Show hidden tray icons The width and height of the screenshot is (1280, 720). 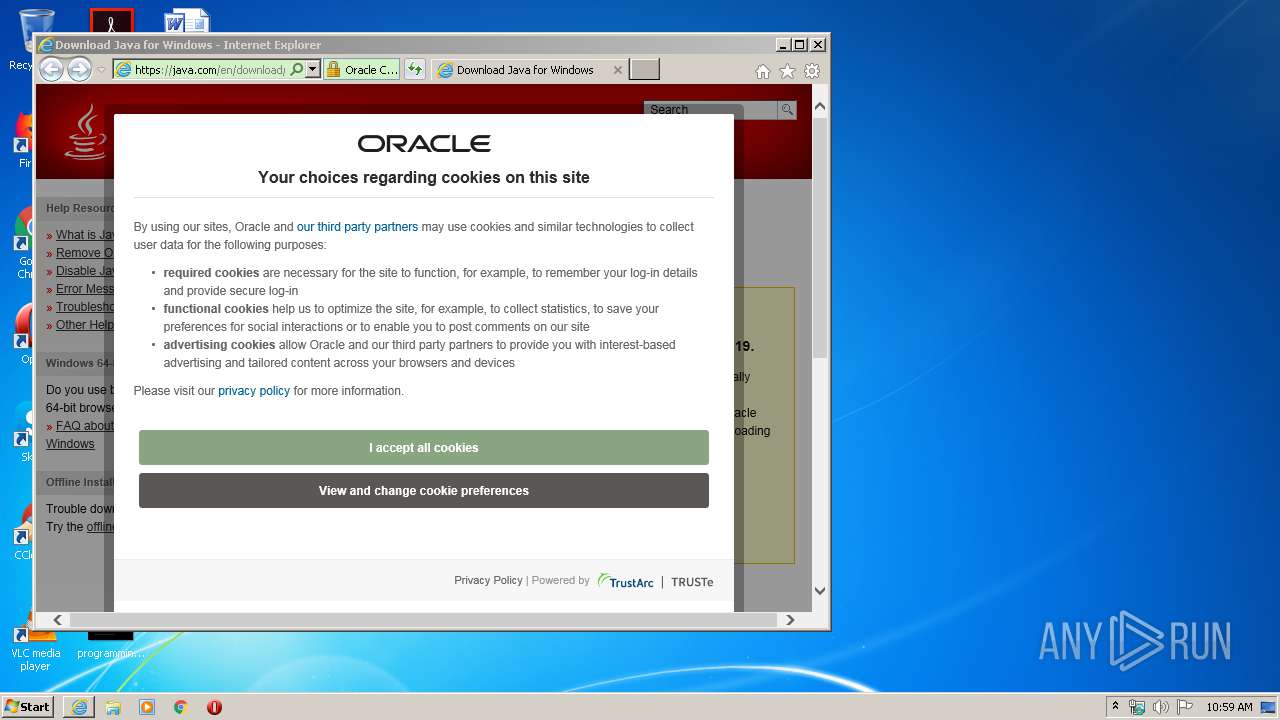1115,707
